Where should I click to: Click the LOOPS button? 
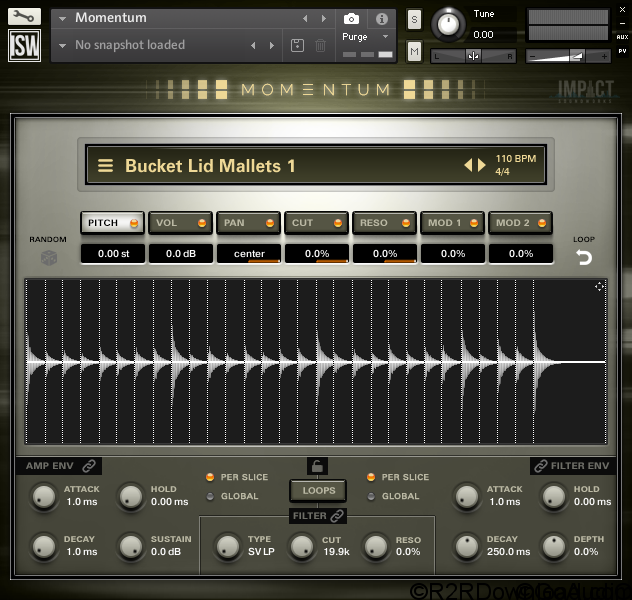point(318,490)
